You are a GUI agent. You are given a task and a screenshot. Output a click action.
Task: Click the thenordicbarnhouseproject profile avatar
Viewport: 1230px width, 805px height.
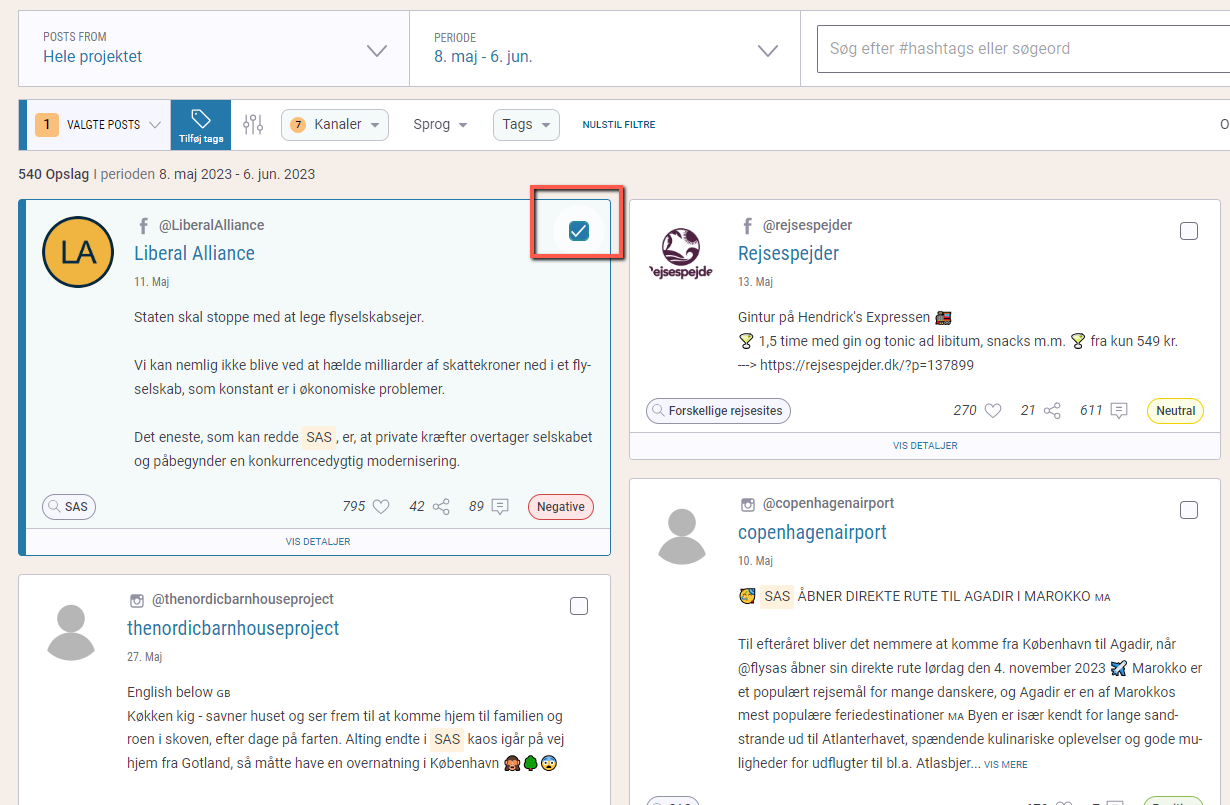tap(71, 632)
